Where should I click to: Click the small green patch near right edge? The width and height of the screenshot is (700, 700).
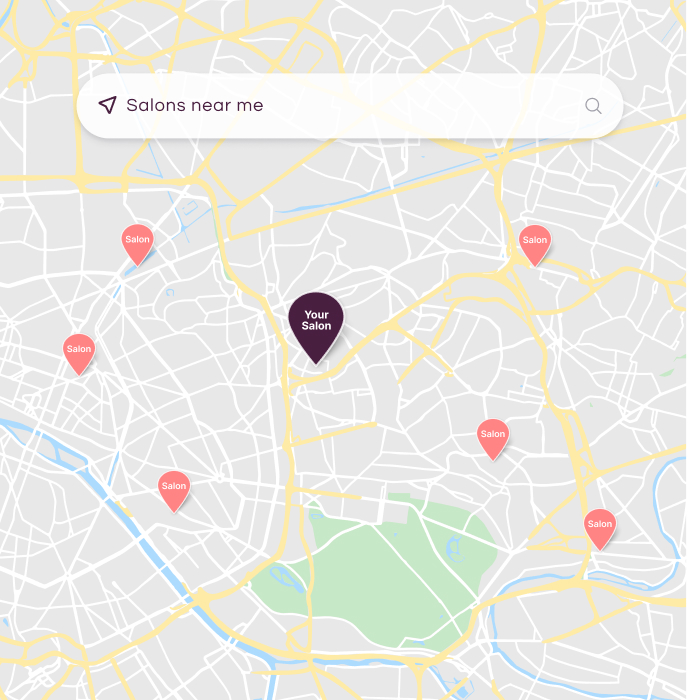pos(667,372)
